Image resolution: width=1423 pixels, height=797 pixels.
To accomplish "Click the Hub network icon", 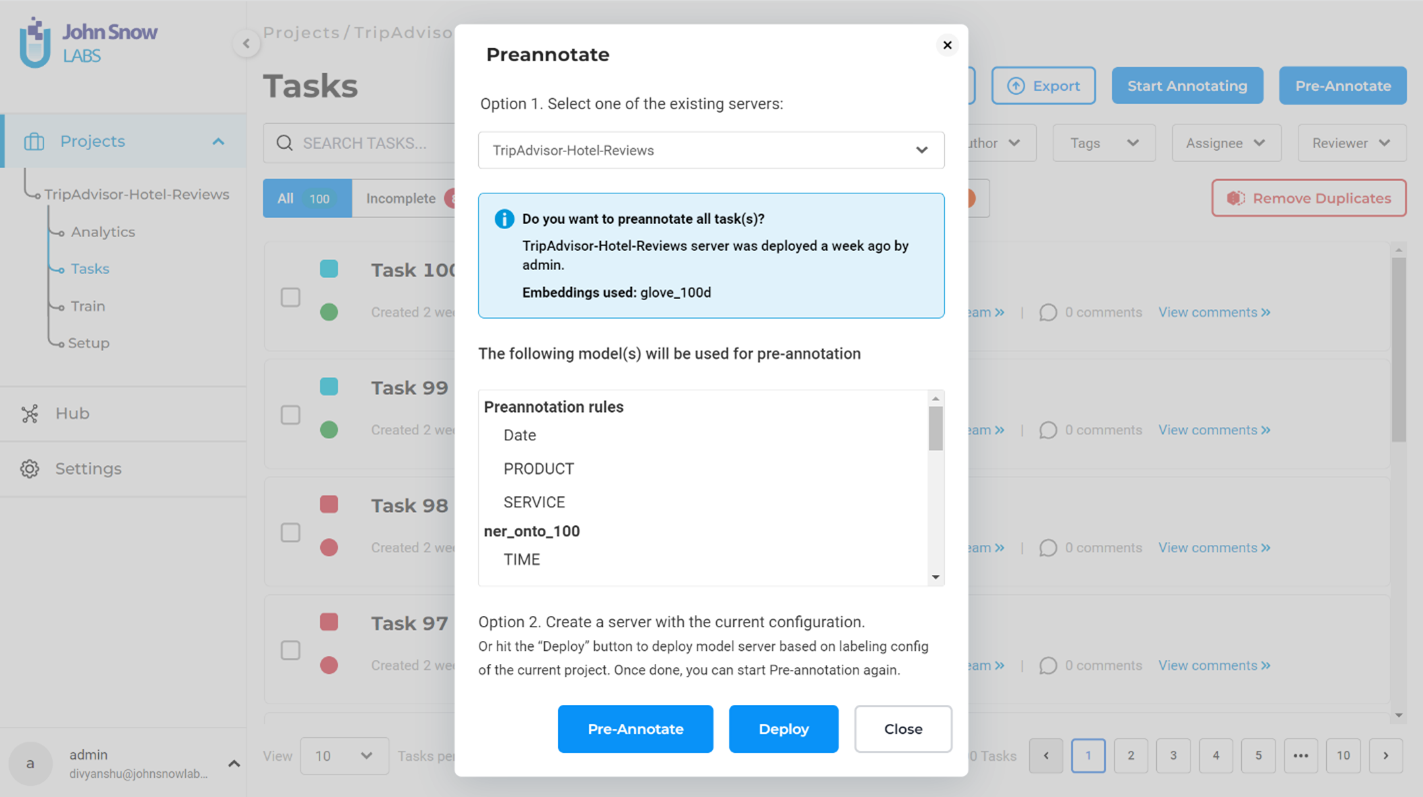I will 30,414.
